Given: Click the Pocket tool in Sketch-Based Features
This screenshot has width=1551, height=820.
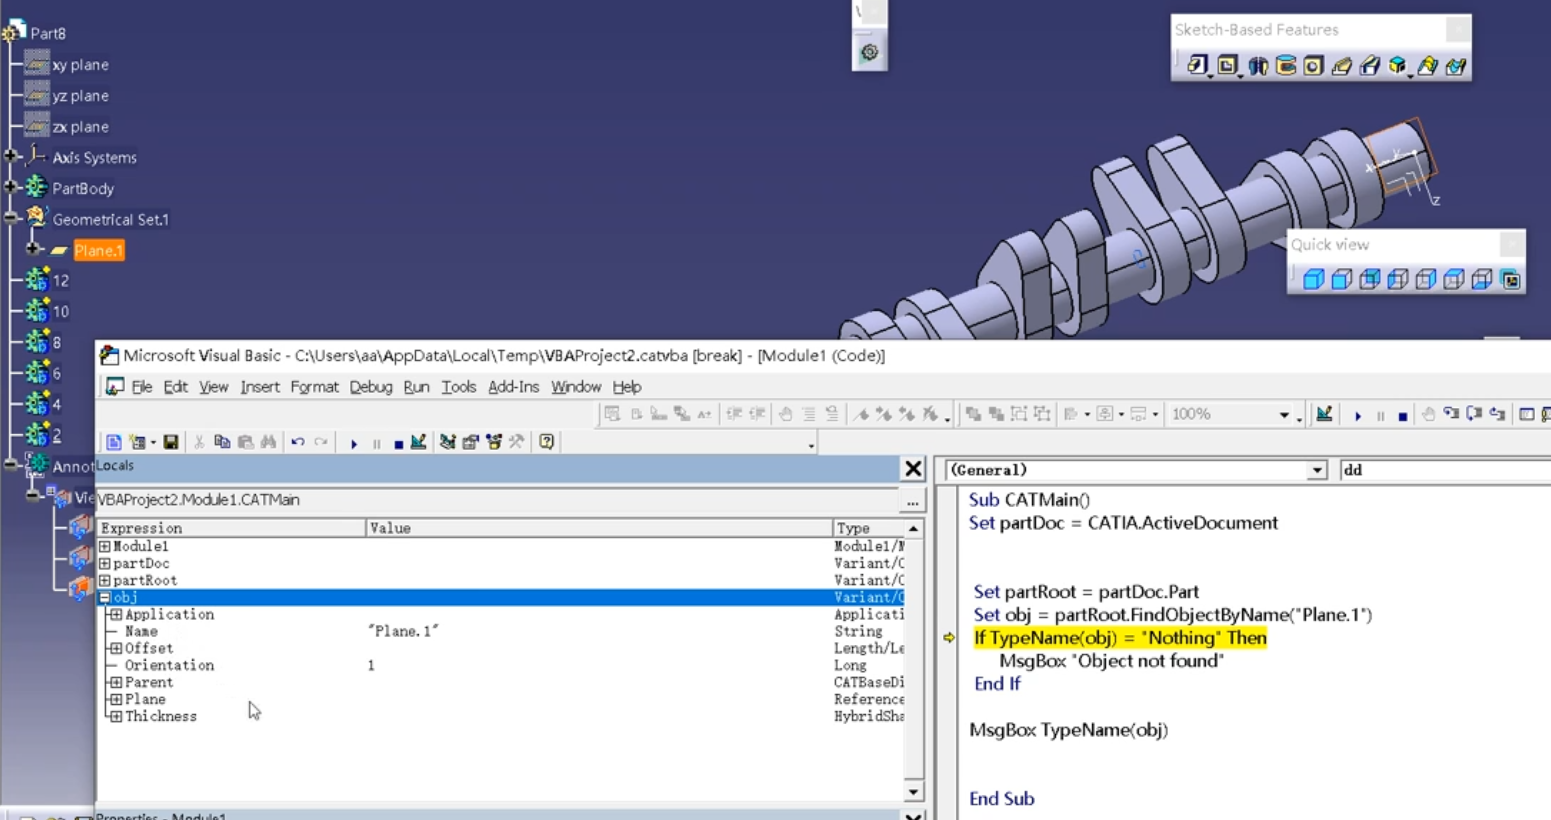Looking at the screenshot, I should pyautogui.click(x=1228, y=65).
